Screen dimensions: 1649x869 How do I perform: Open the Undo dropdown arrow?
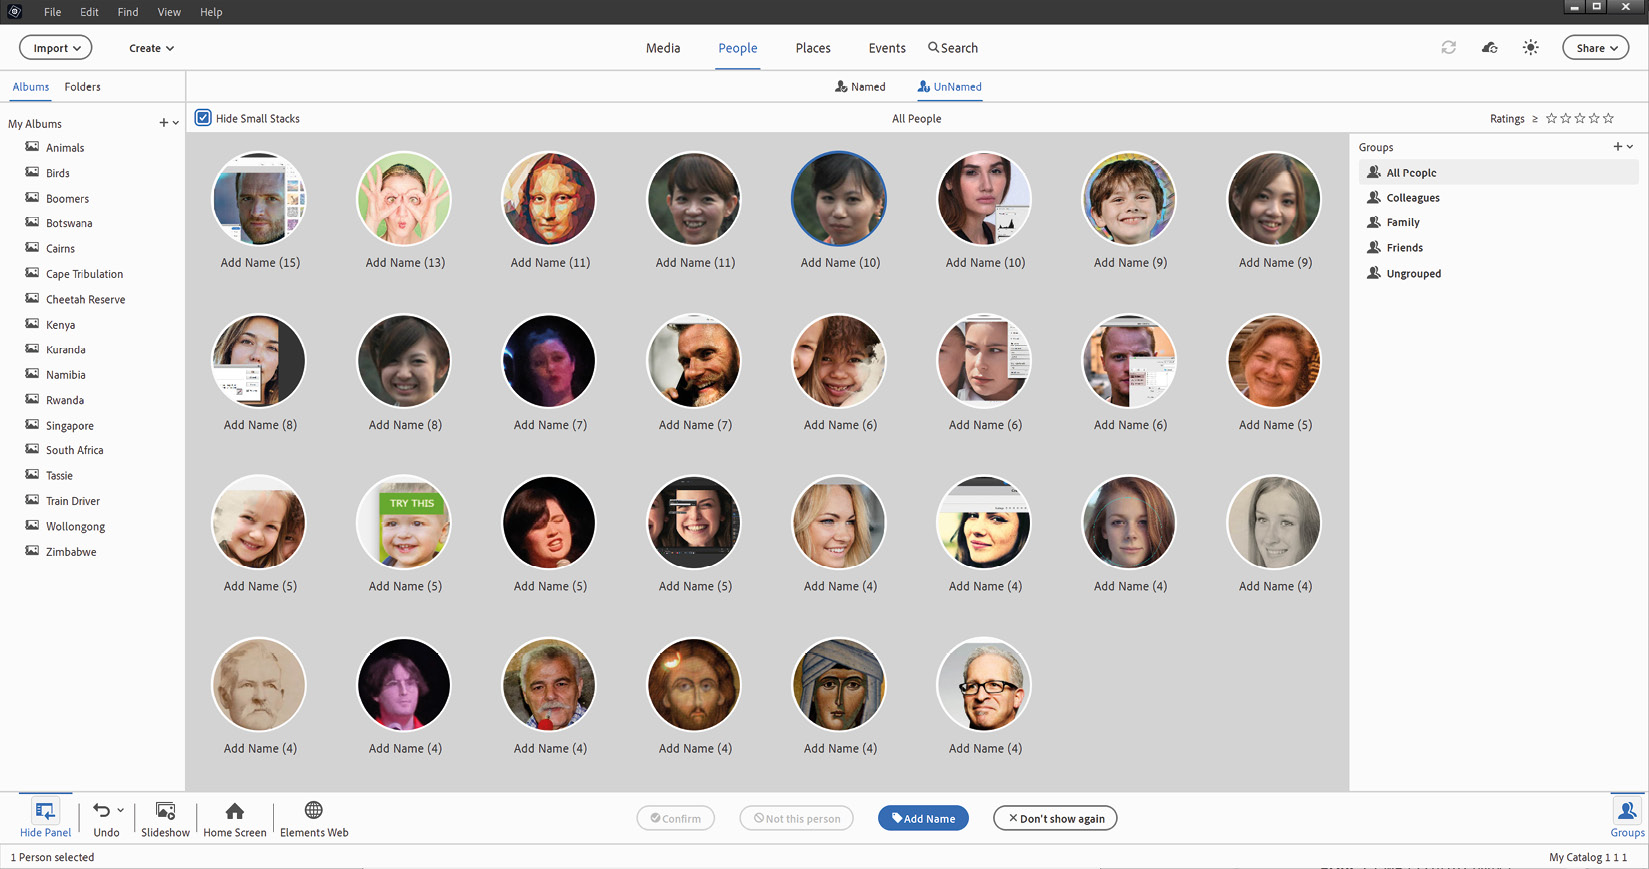click(121, 811)
